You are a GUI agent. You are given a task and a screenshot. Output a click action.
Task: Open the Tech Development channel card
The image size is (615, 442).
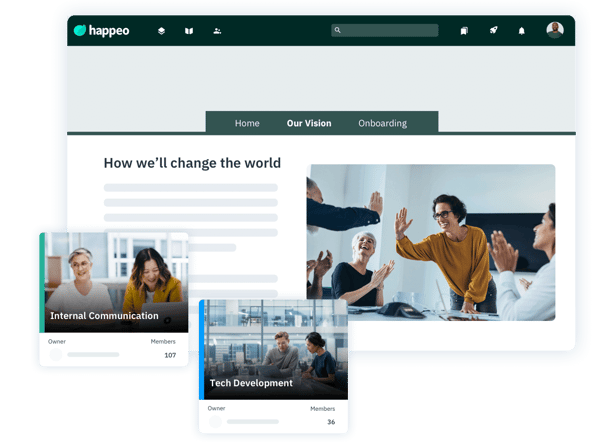click(x=273, y=350)
